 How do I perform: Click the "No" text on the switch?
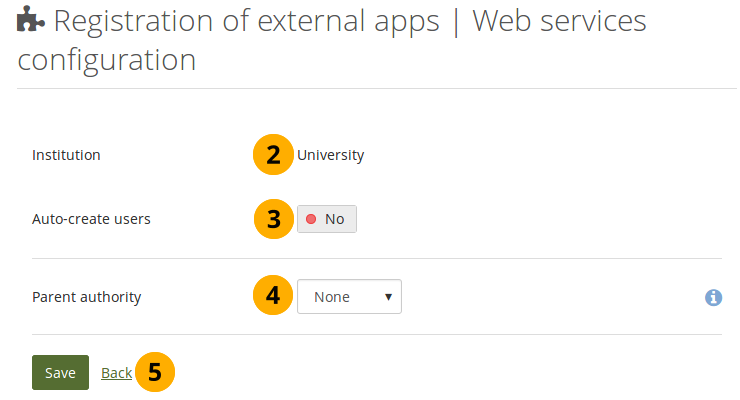tap(334, 219)
